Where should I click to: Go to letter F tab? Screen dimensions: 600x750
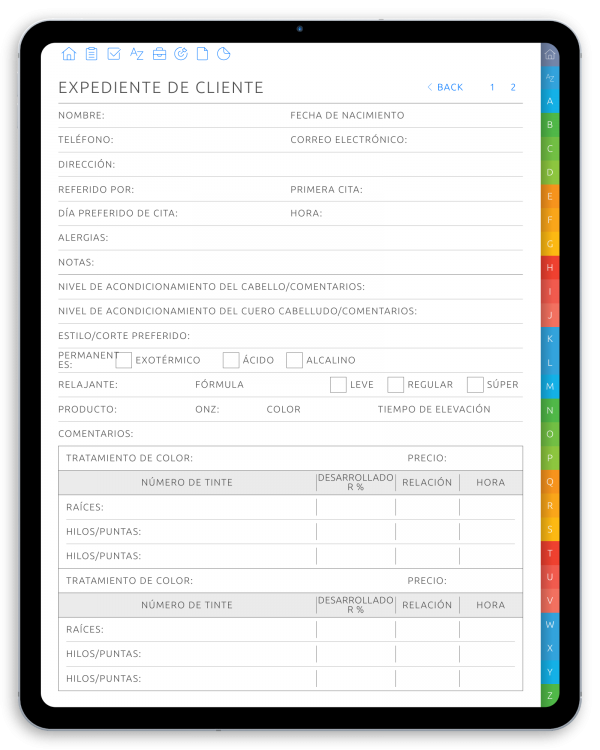(x=550, y=220)
